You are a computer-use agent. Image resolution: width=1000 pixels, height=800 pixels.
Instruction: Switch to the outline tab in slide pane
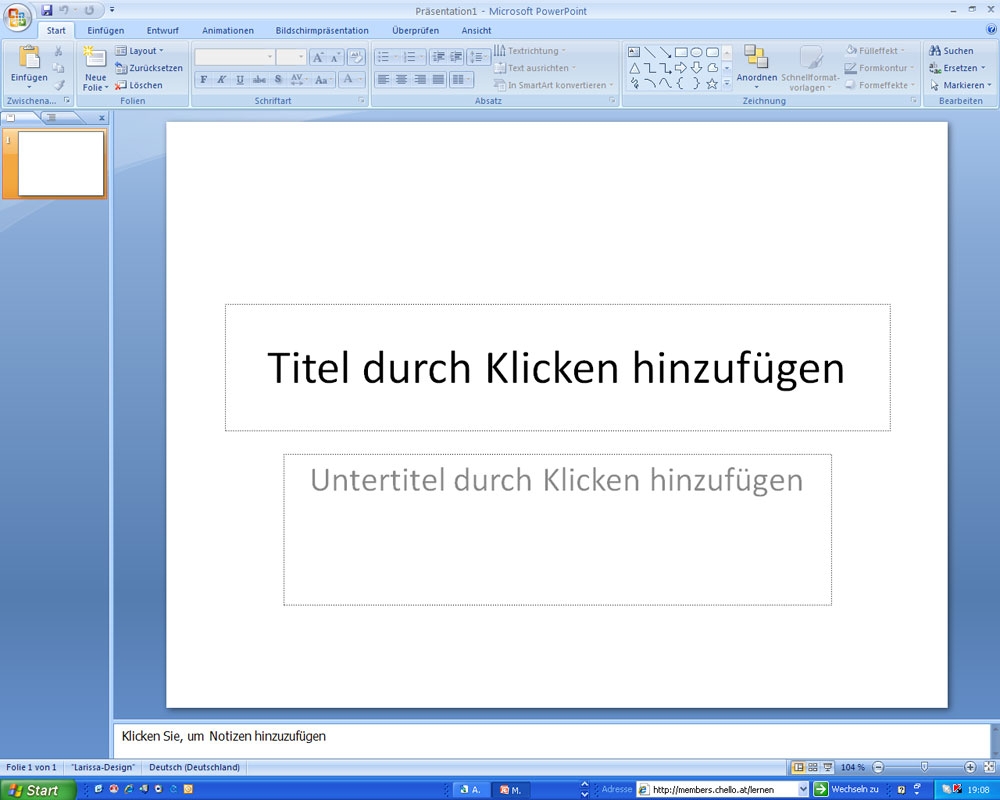click(51, 117)
